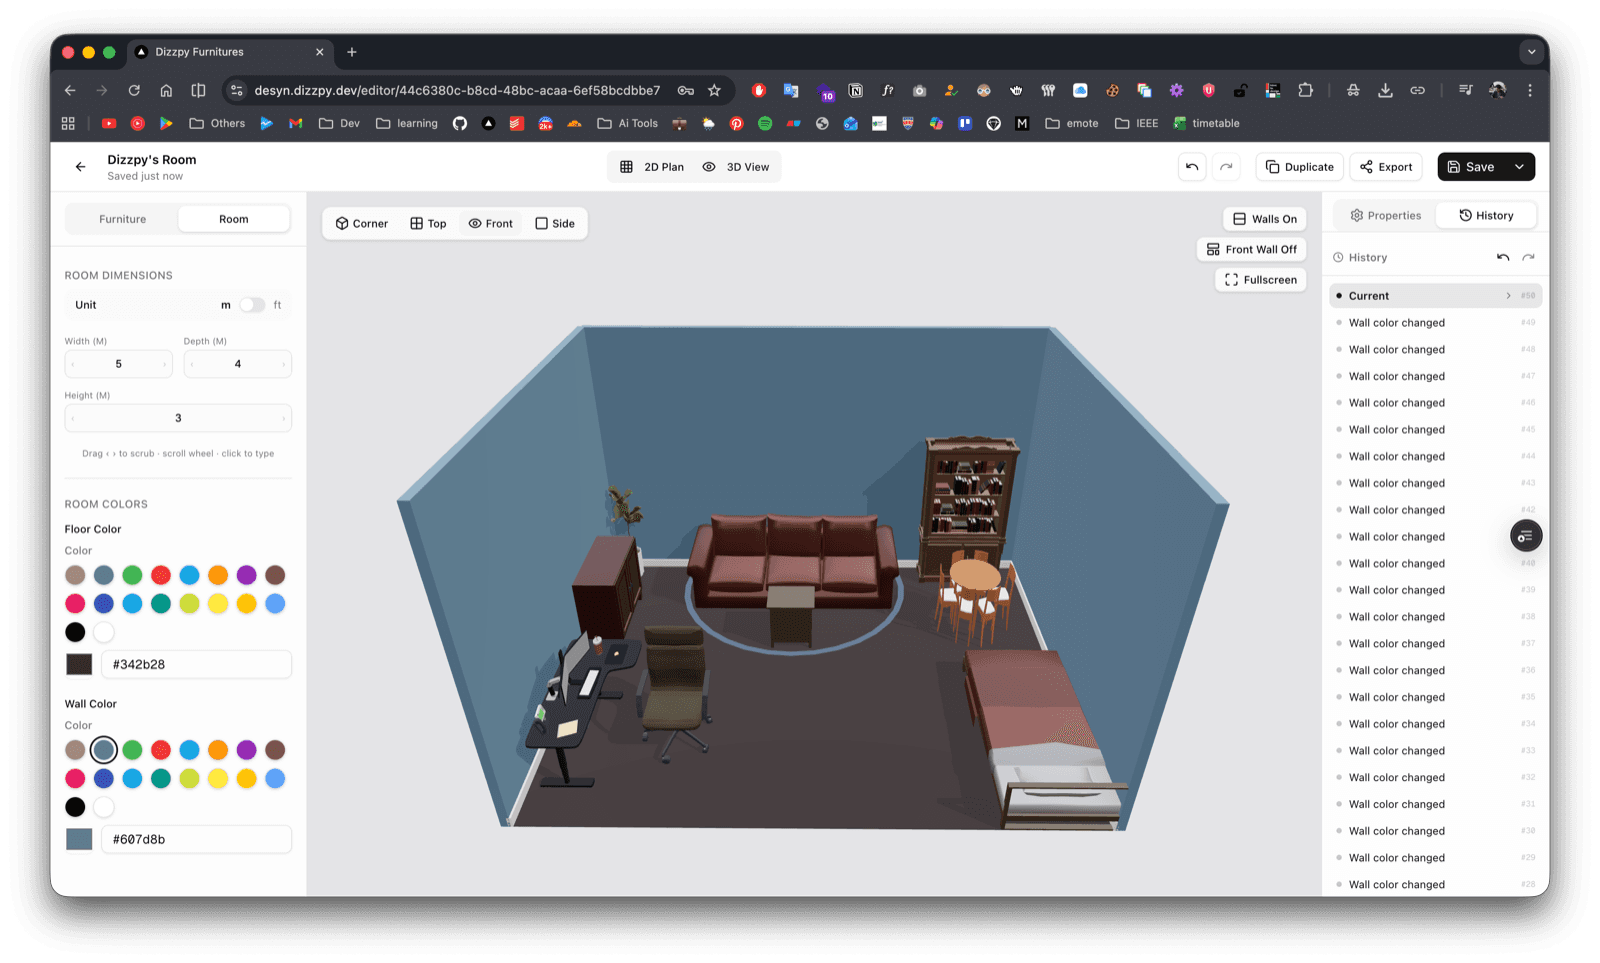Go back using the app's left arrow
This screenshot has height=963, width=1600.
81,167
